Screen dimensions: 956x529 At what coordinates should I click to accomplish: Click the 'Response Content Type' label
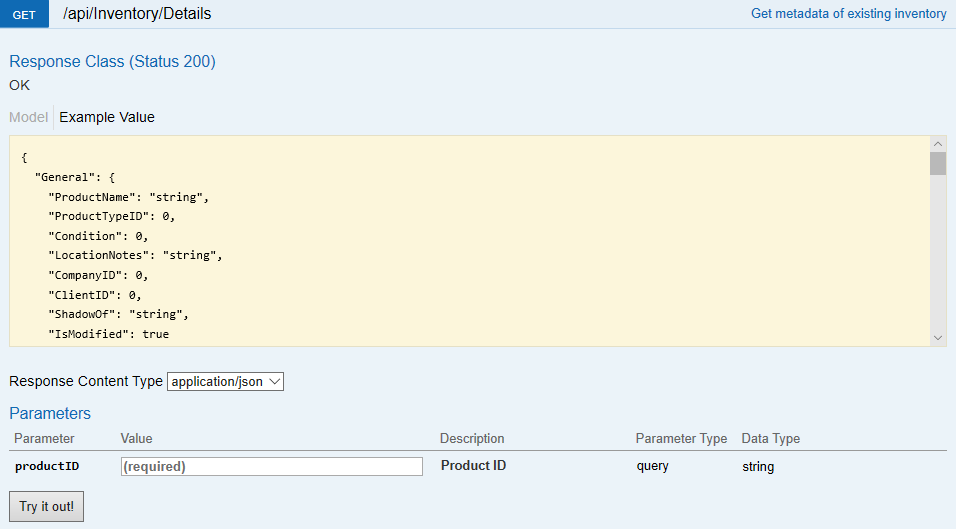[86, 382]
